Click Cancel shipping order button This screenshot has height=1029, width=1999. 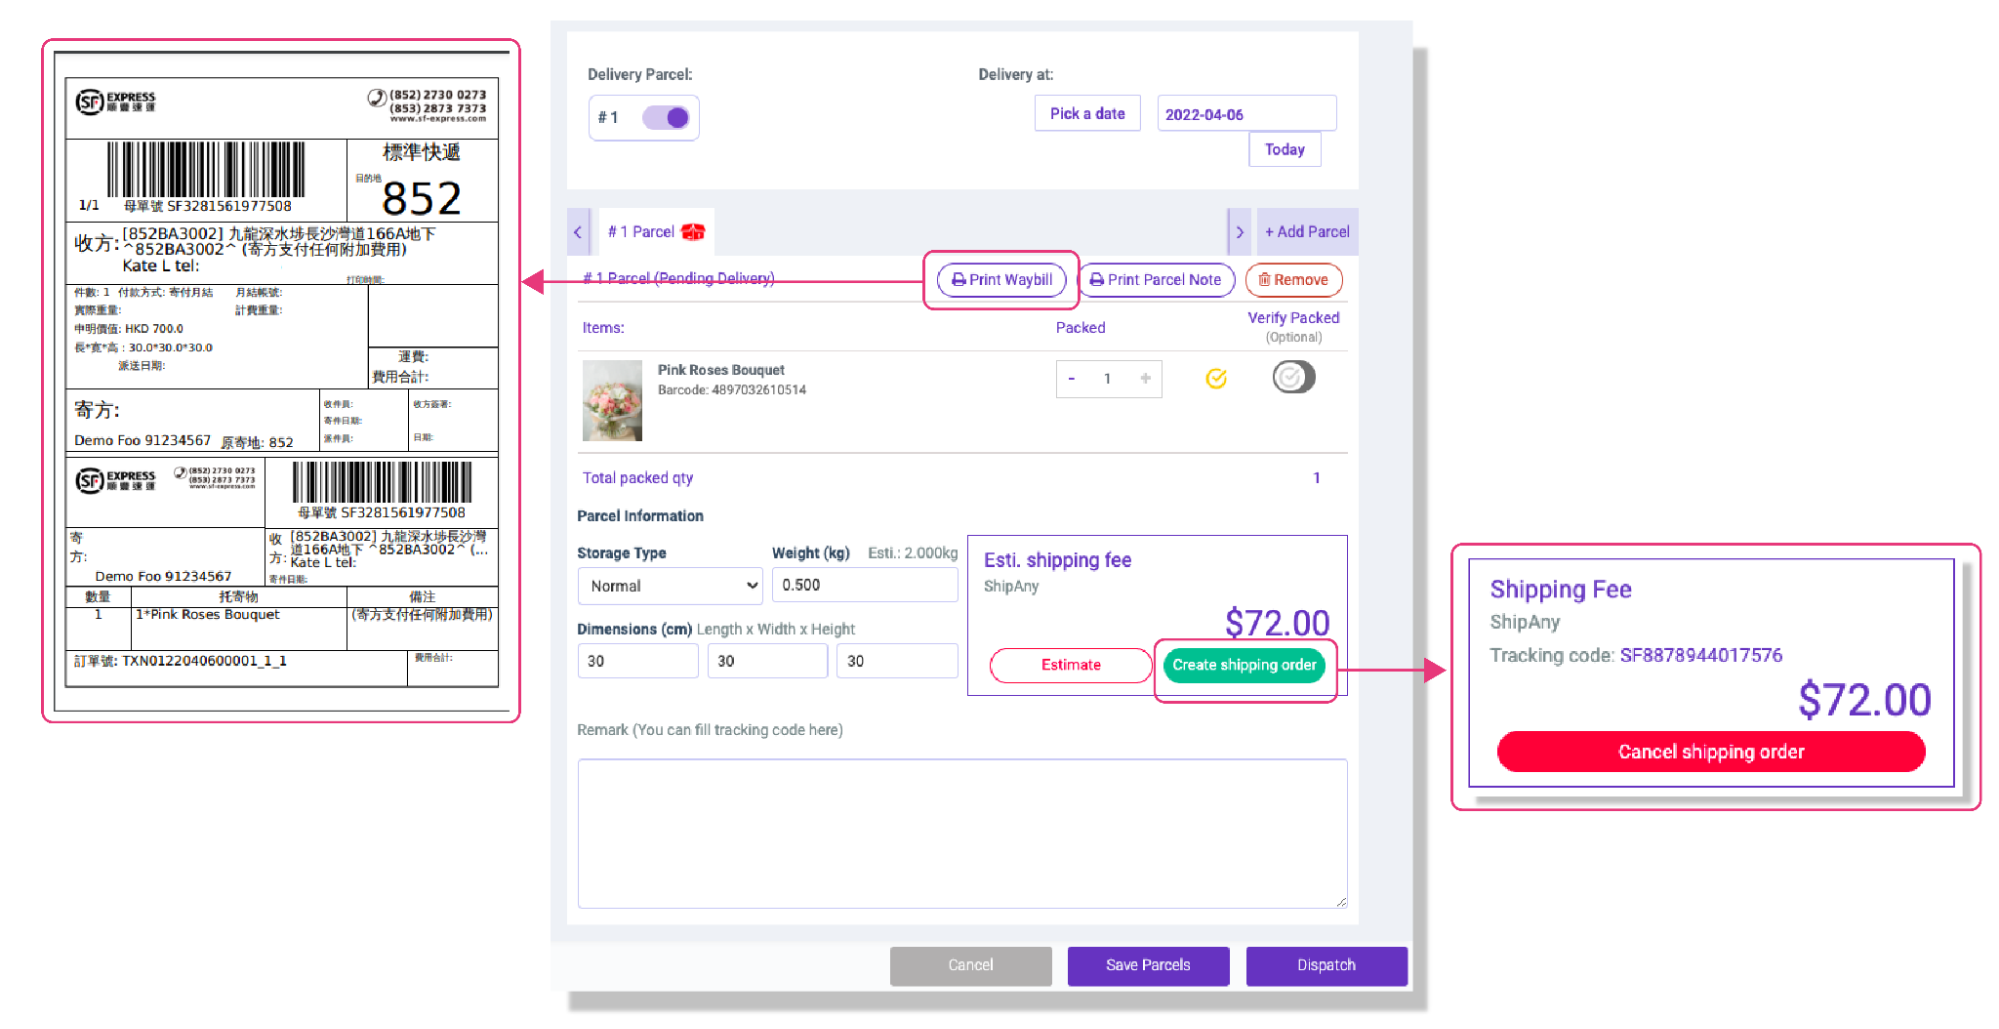click(1710, 752)
